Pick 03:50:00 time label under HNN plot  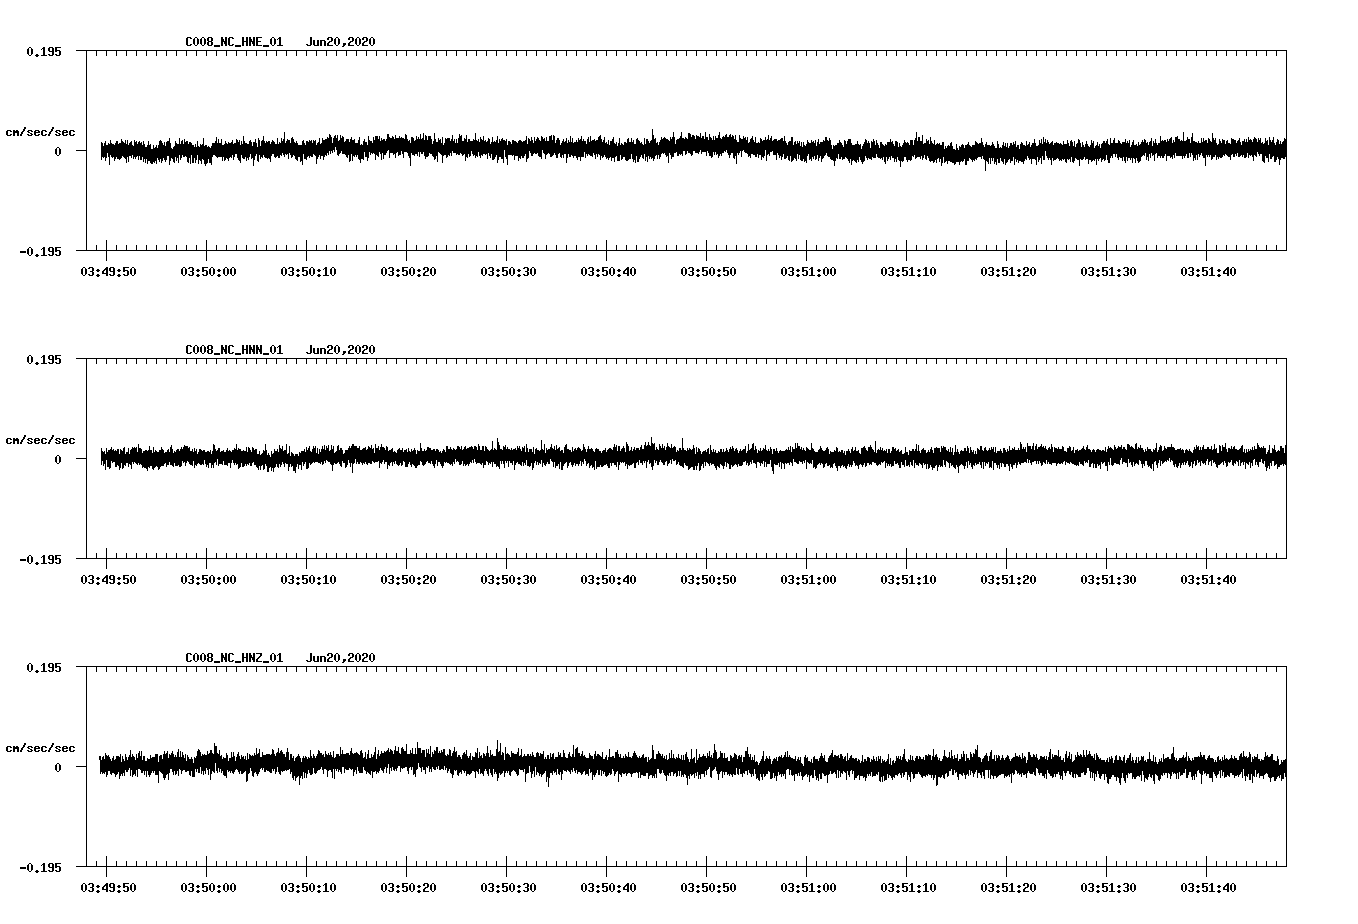coord(208,580)
